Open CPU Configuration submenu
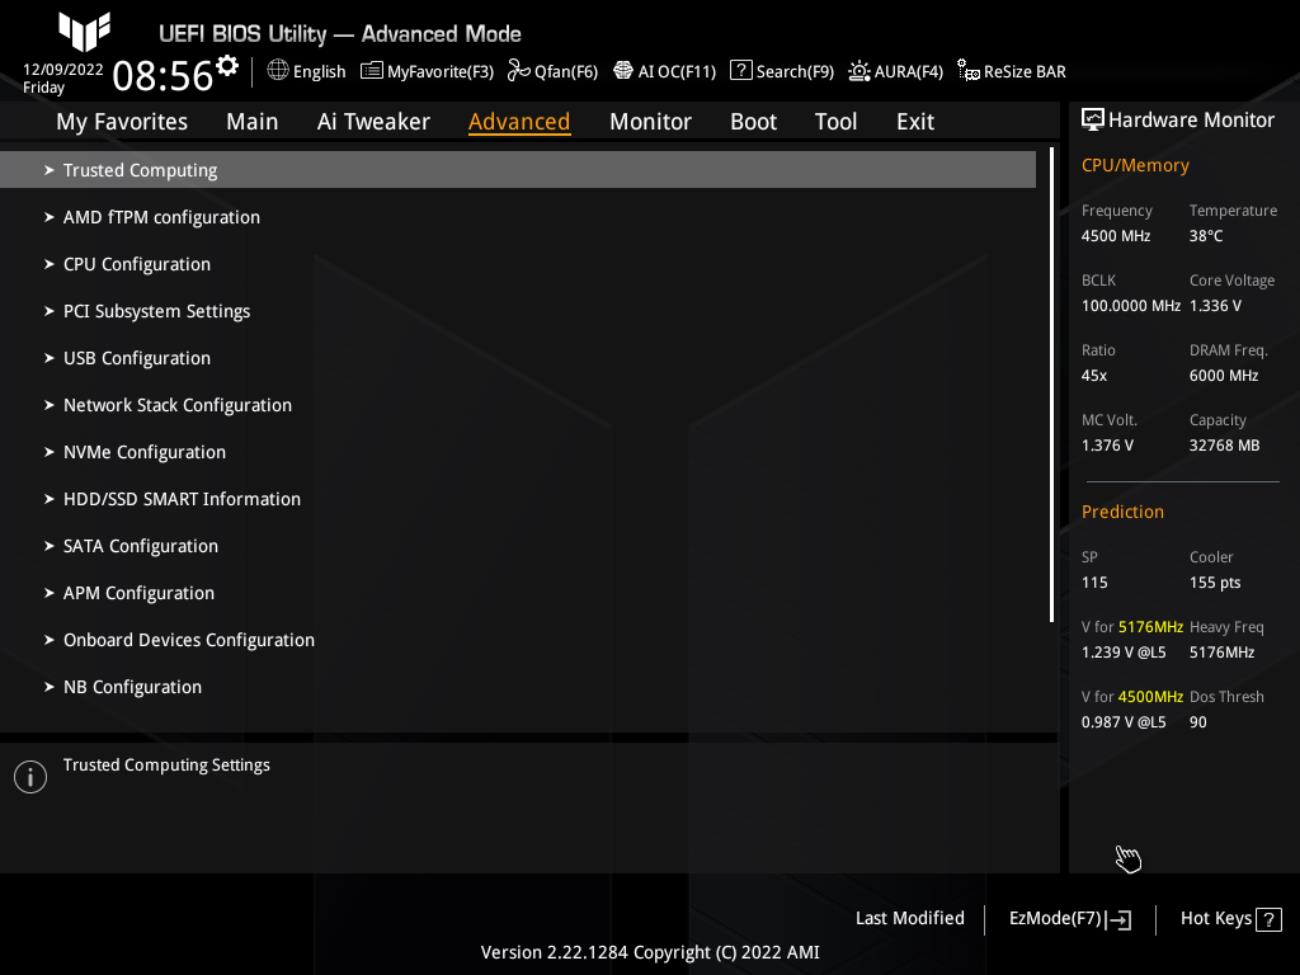1300x975 pixels. (x=137, y=264)
